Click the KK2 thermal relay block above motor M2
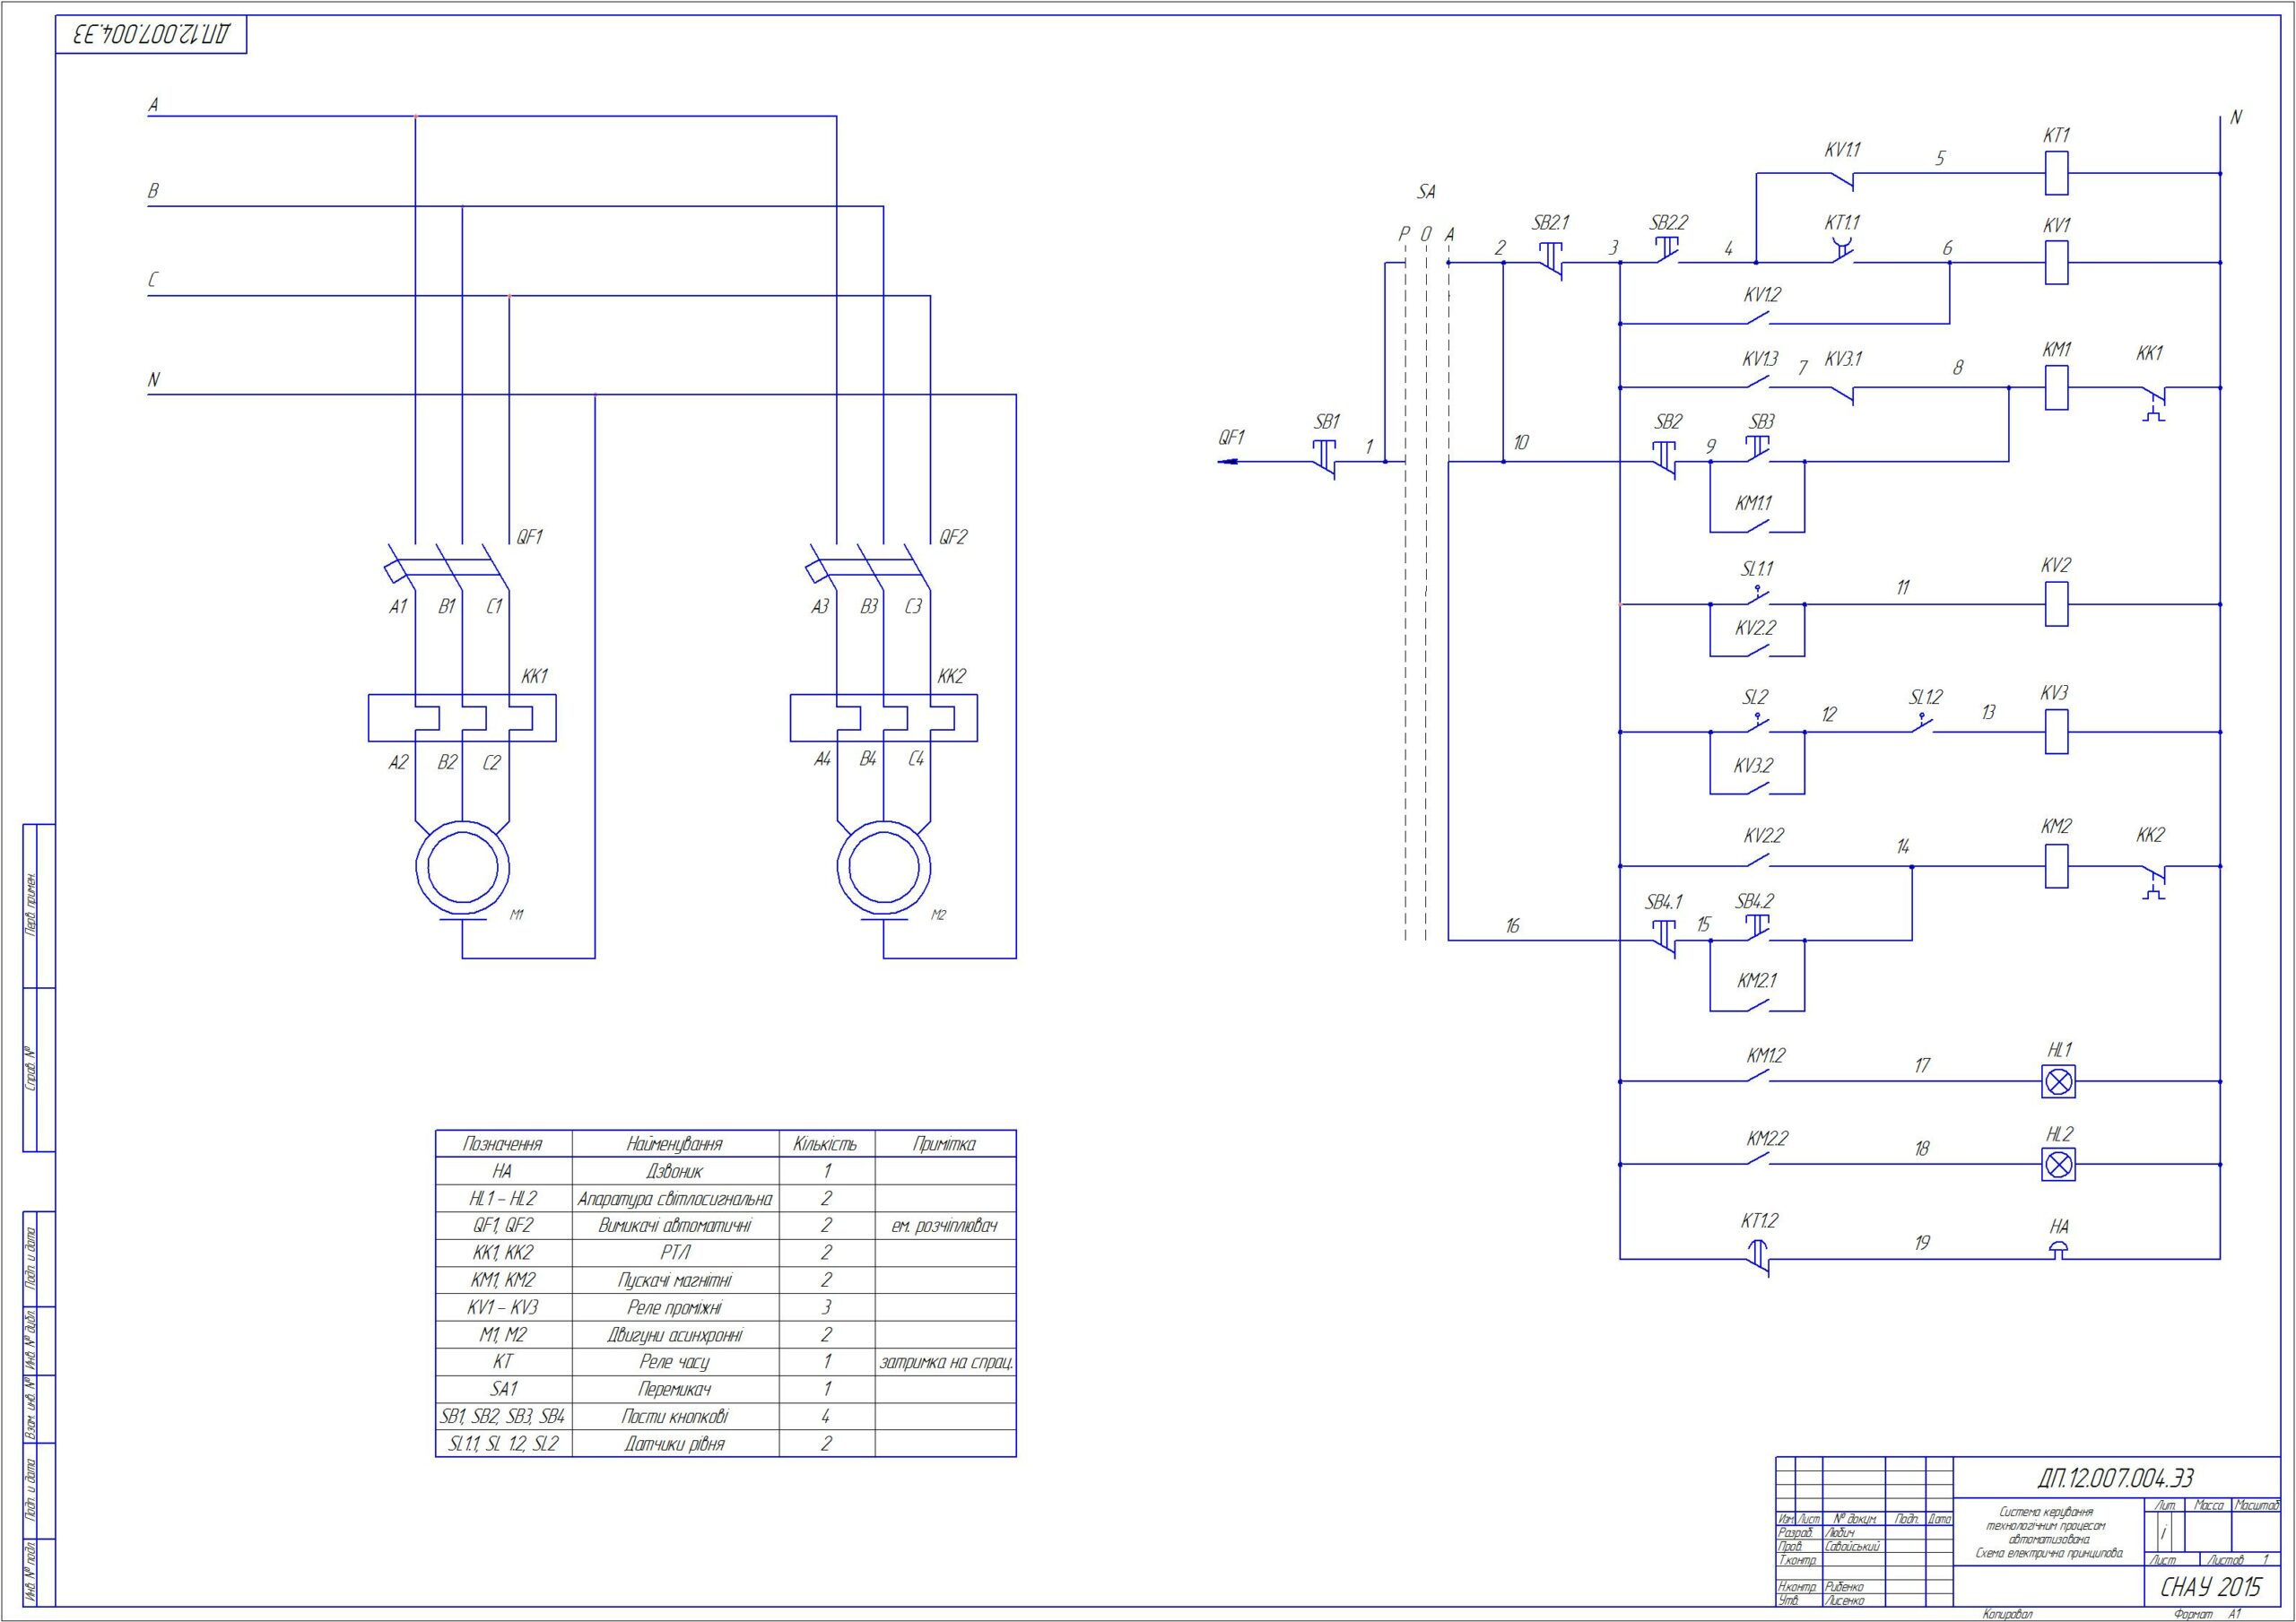2296x1622 pixels. click(884, 718)
